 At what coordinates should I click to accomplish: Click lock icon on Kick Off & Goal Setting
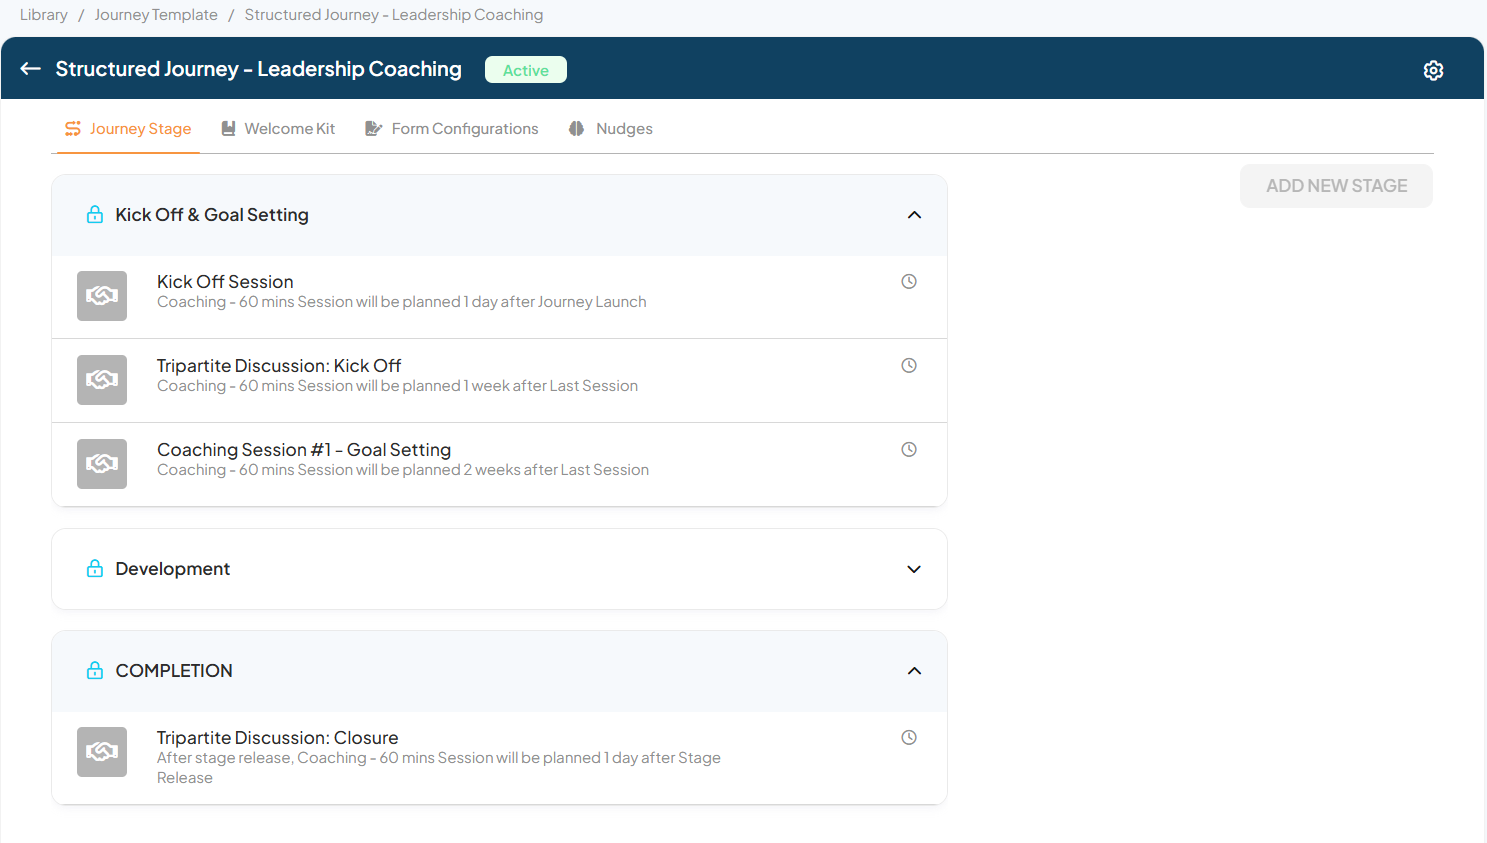pyautogui.click(x=95, y=215)
